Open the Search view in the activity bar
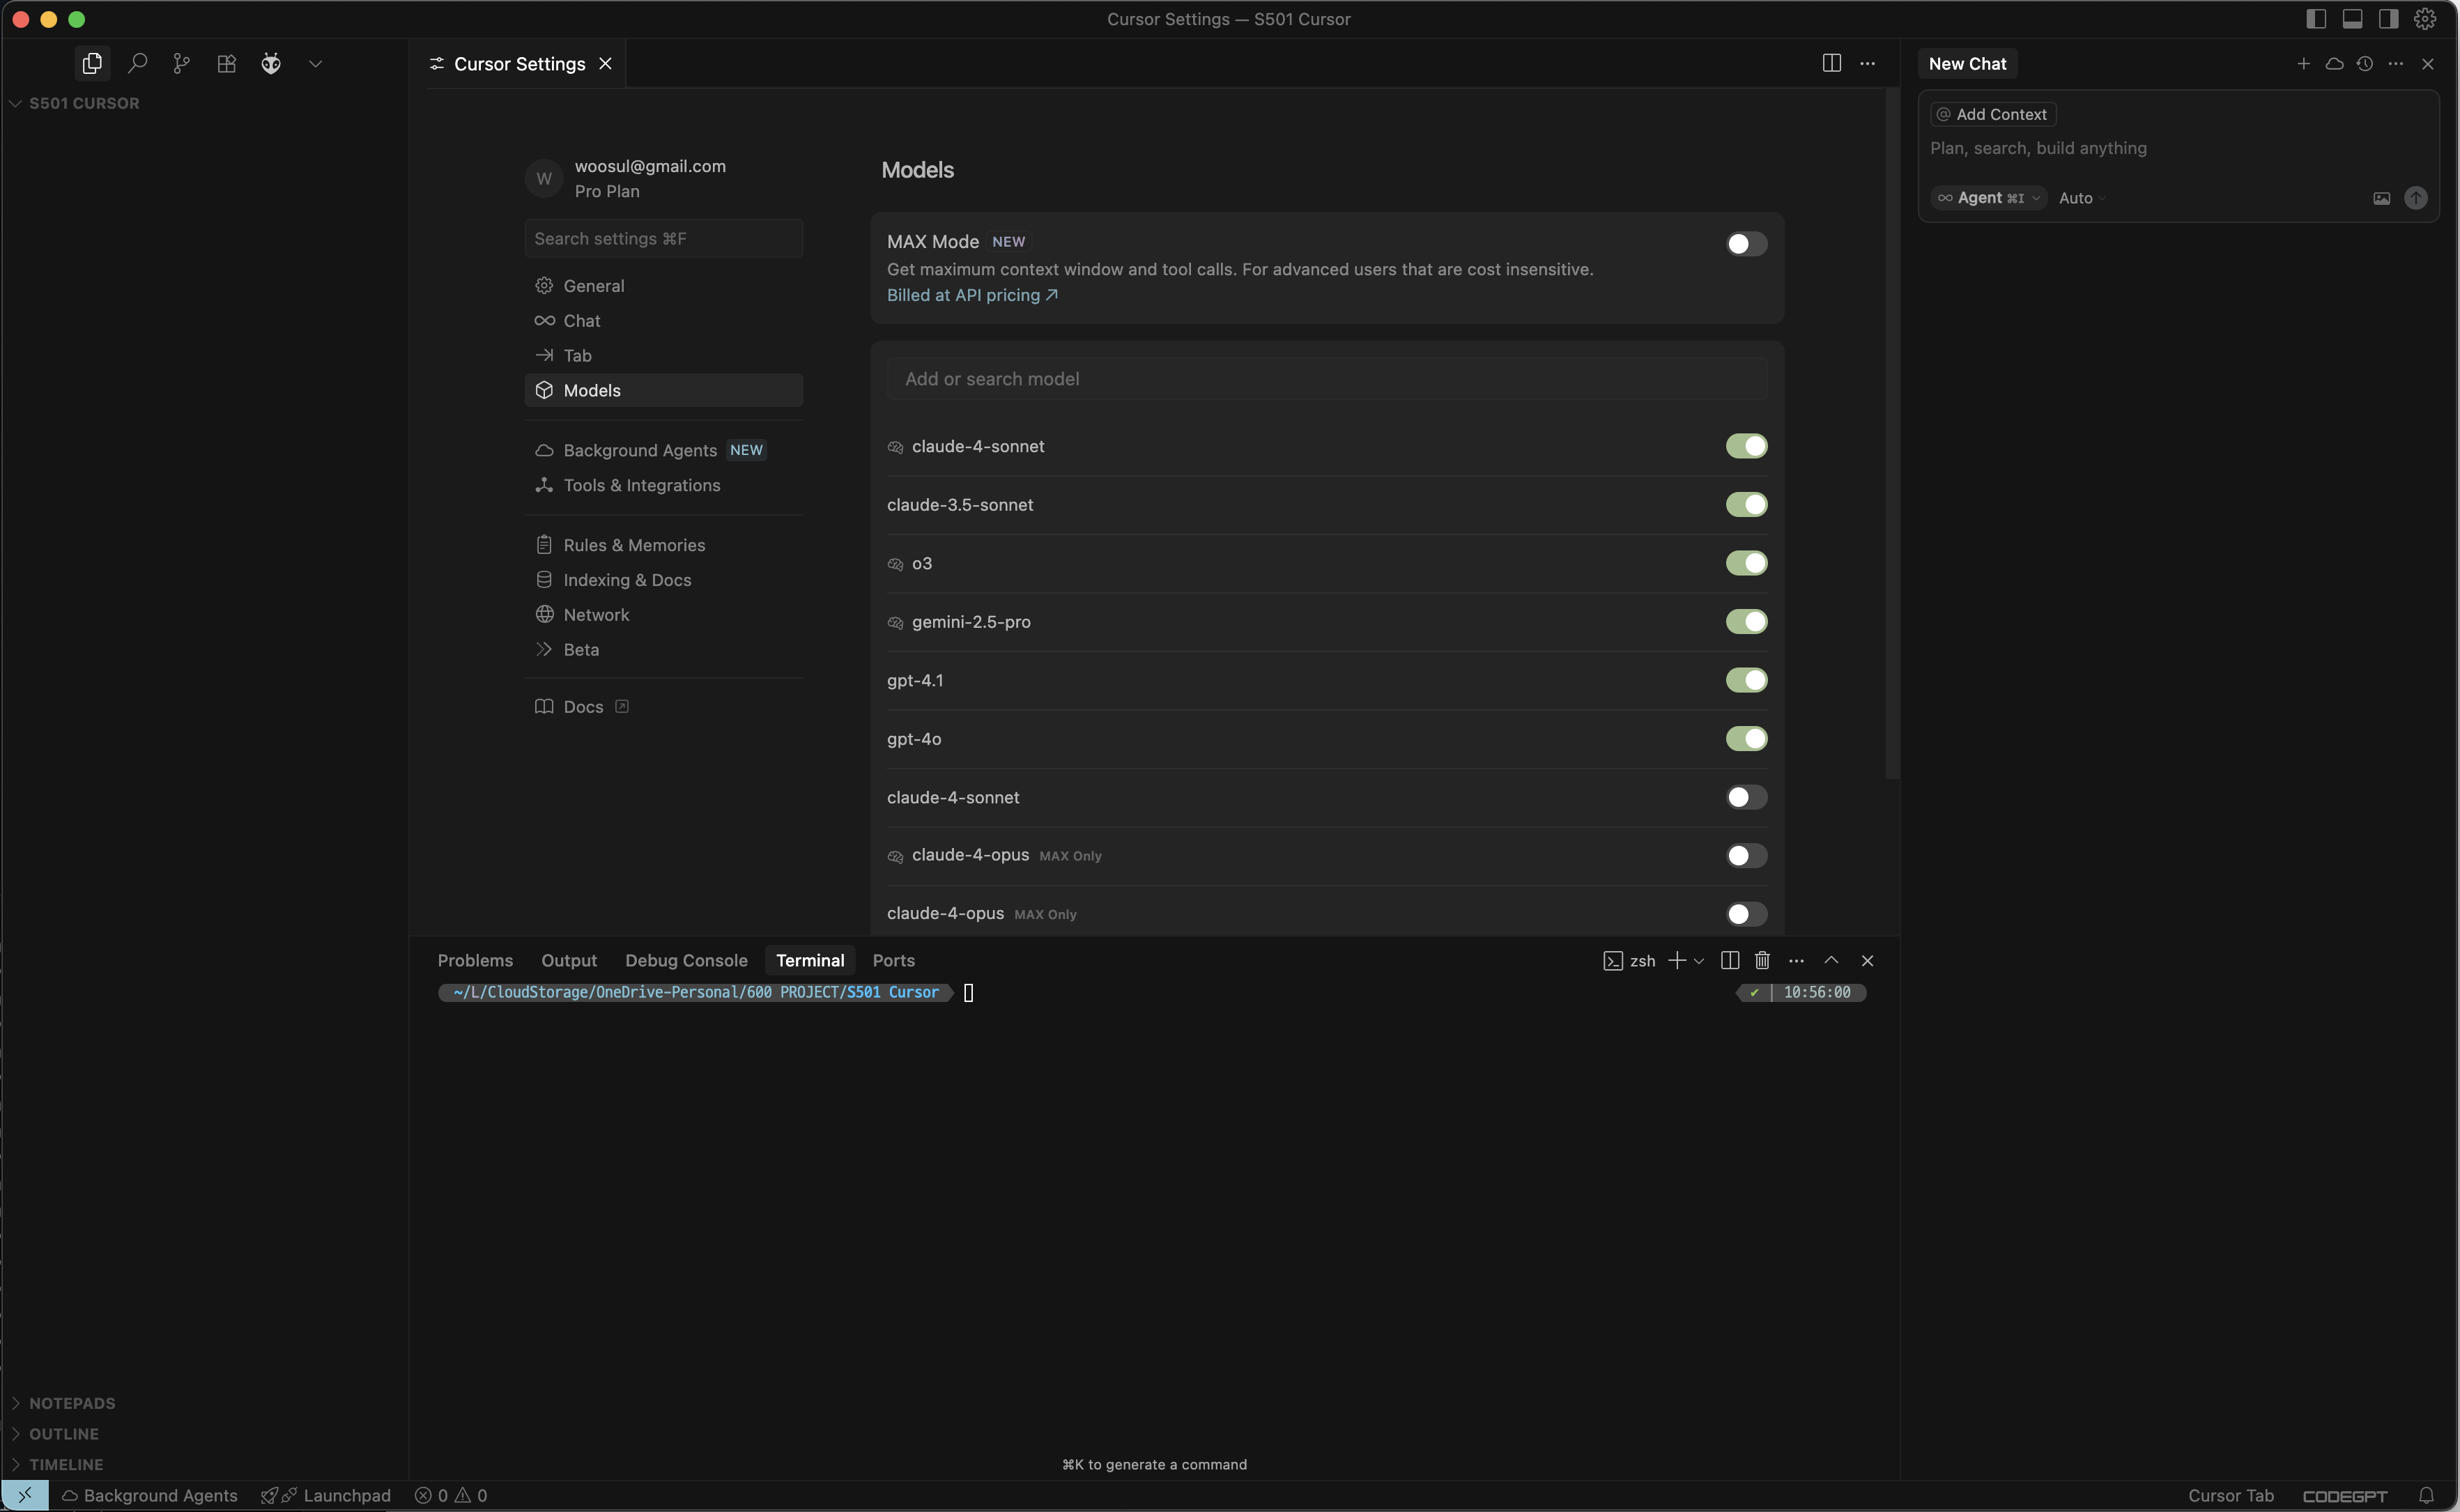Screen dimensions: 2460x1512 [137, 63]
